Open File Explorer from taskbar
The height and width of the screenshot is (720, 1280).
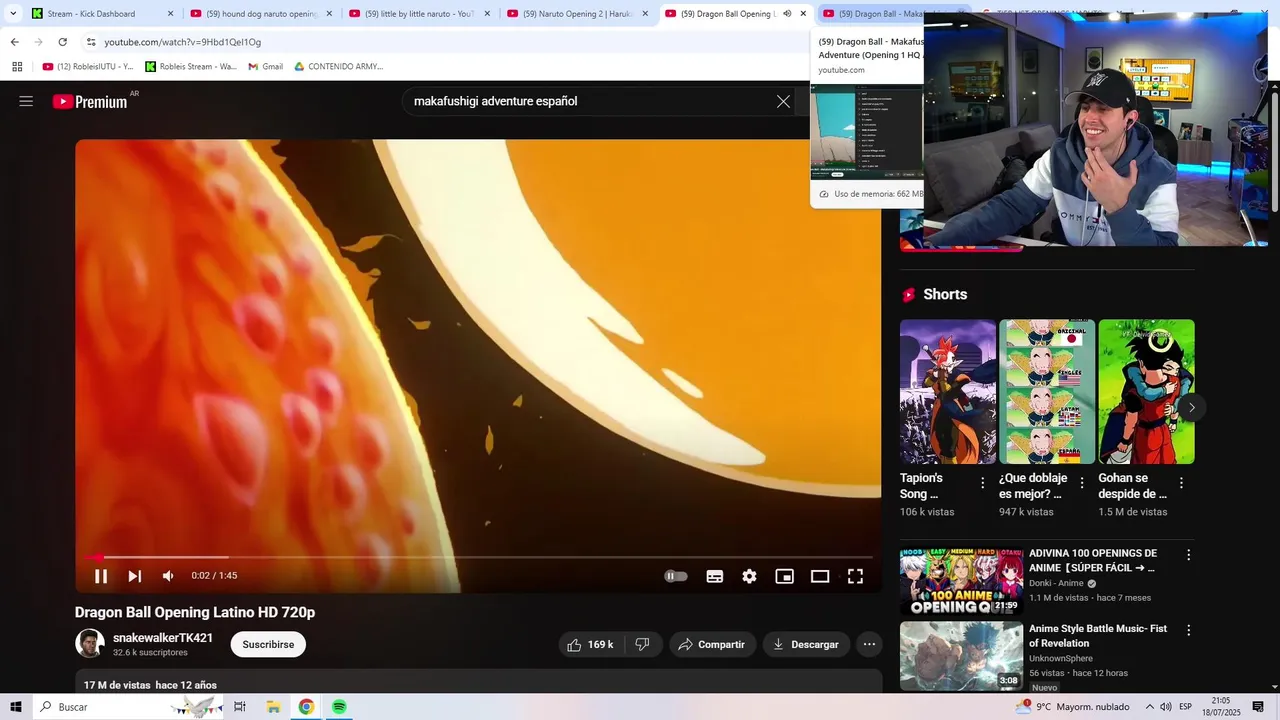273,707
